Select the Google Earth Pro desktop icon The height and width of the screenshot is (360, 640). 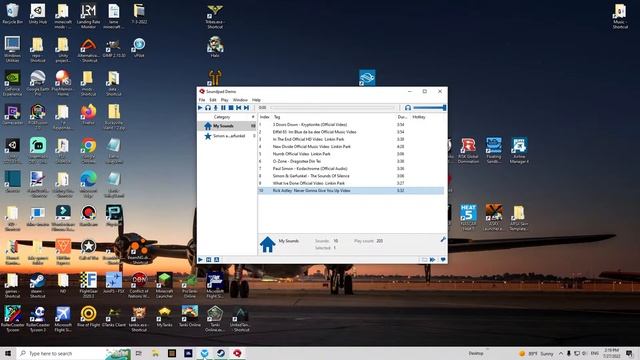coord(38,83)
